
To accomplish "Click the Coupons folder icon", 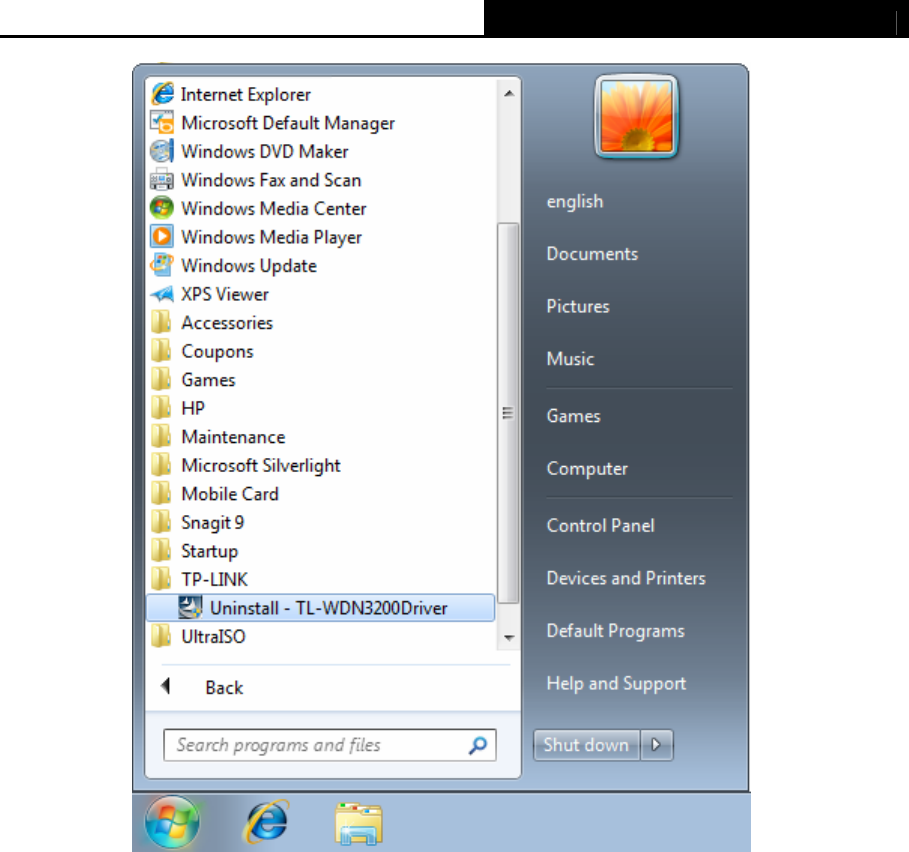I will 161,351.
